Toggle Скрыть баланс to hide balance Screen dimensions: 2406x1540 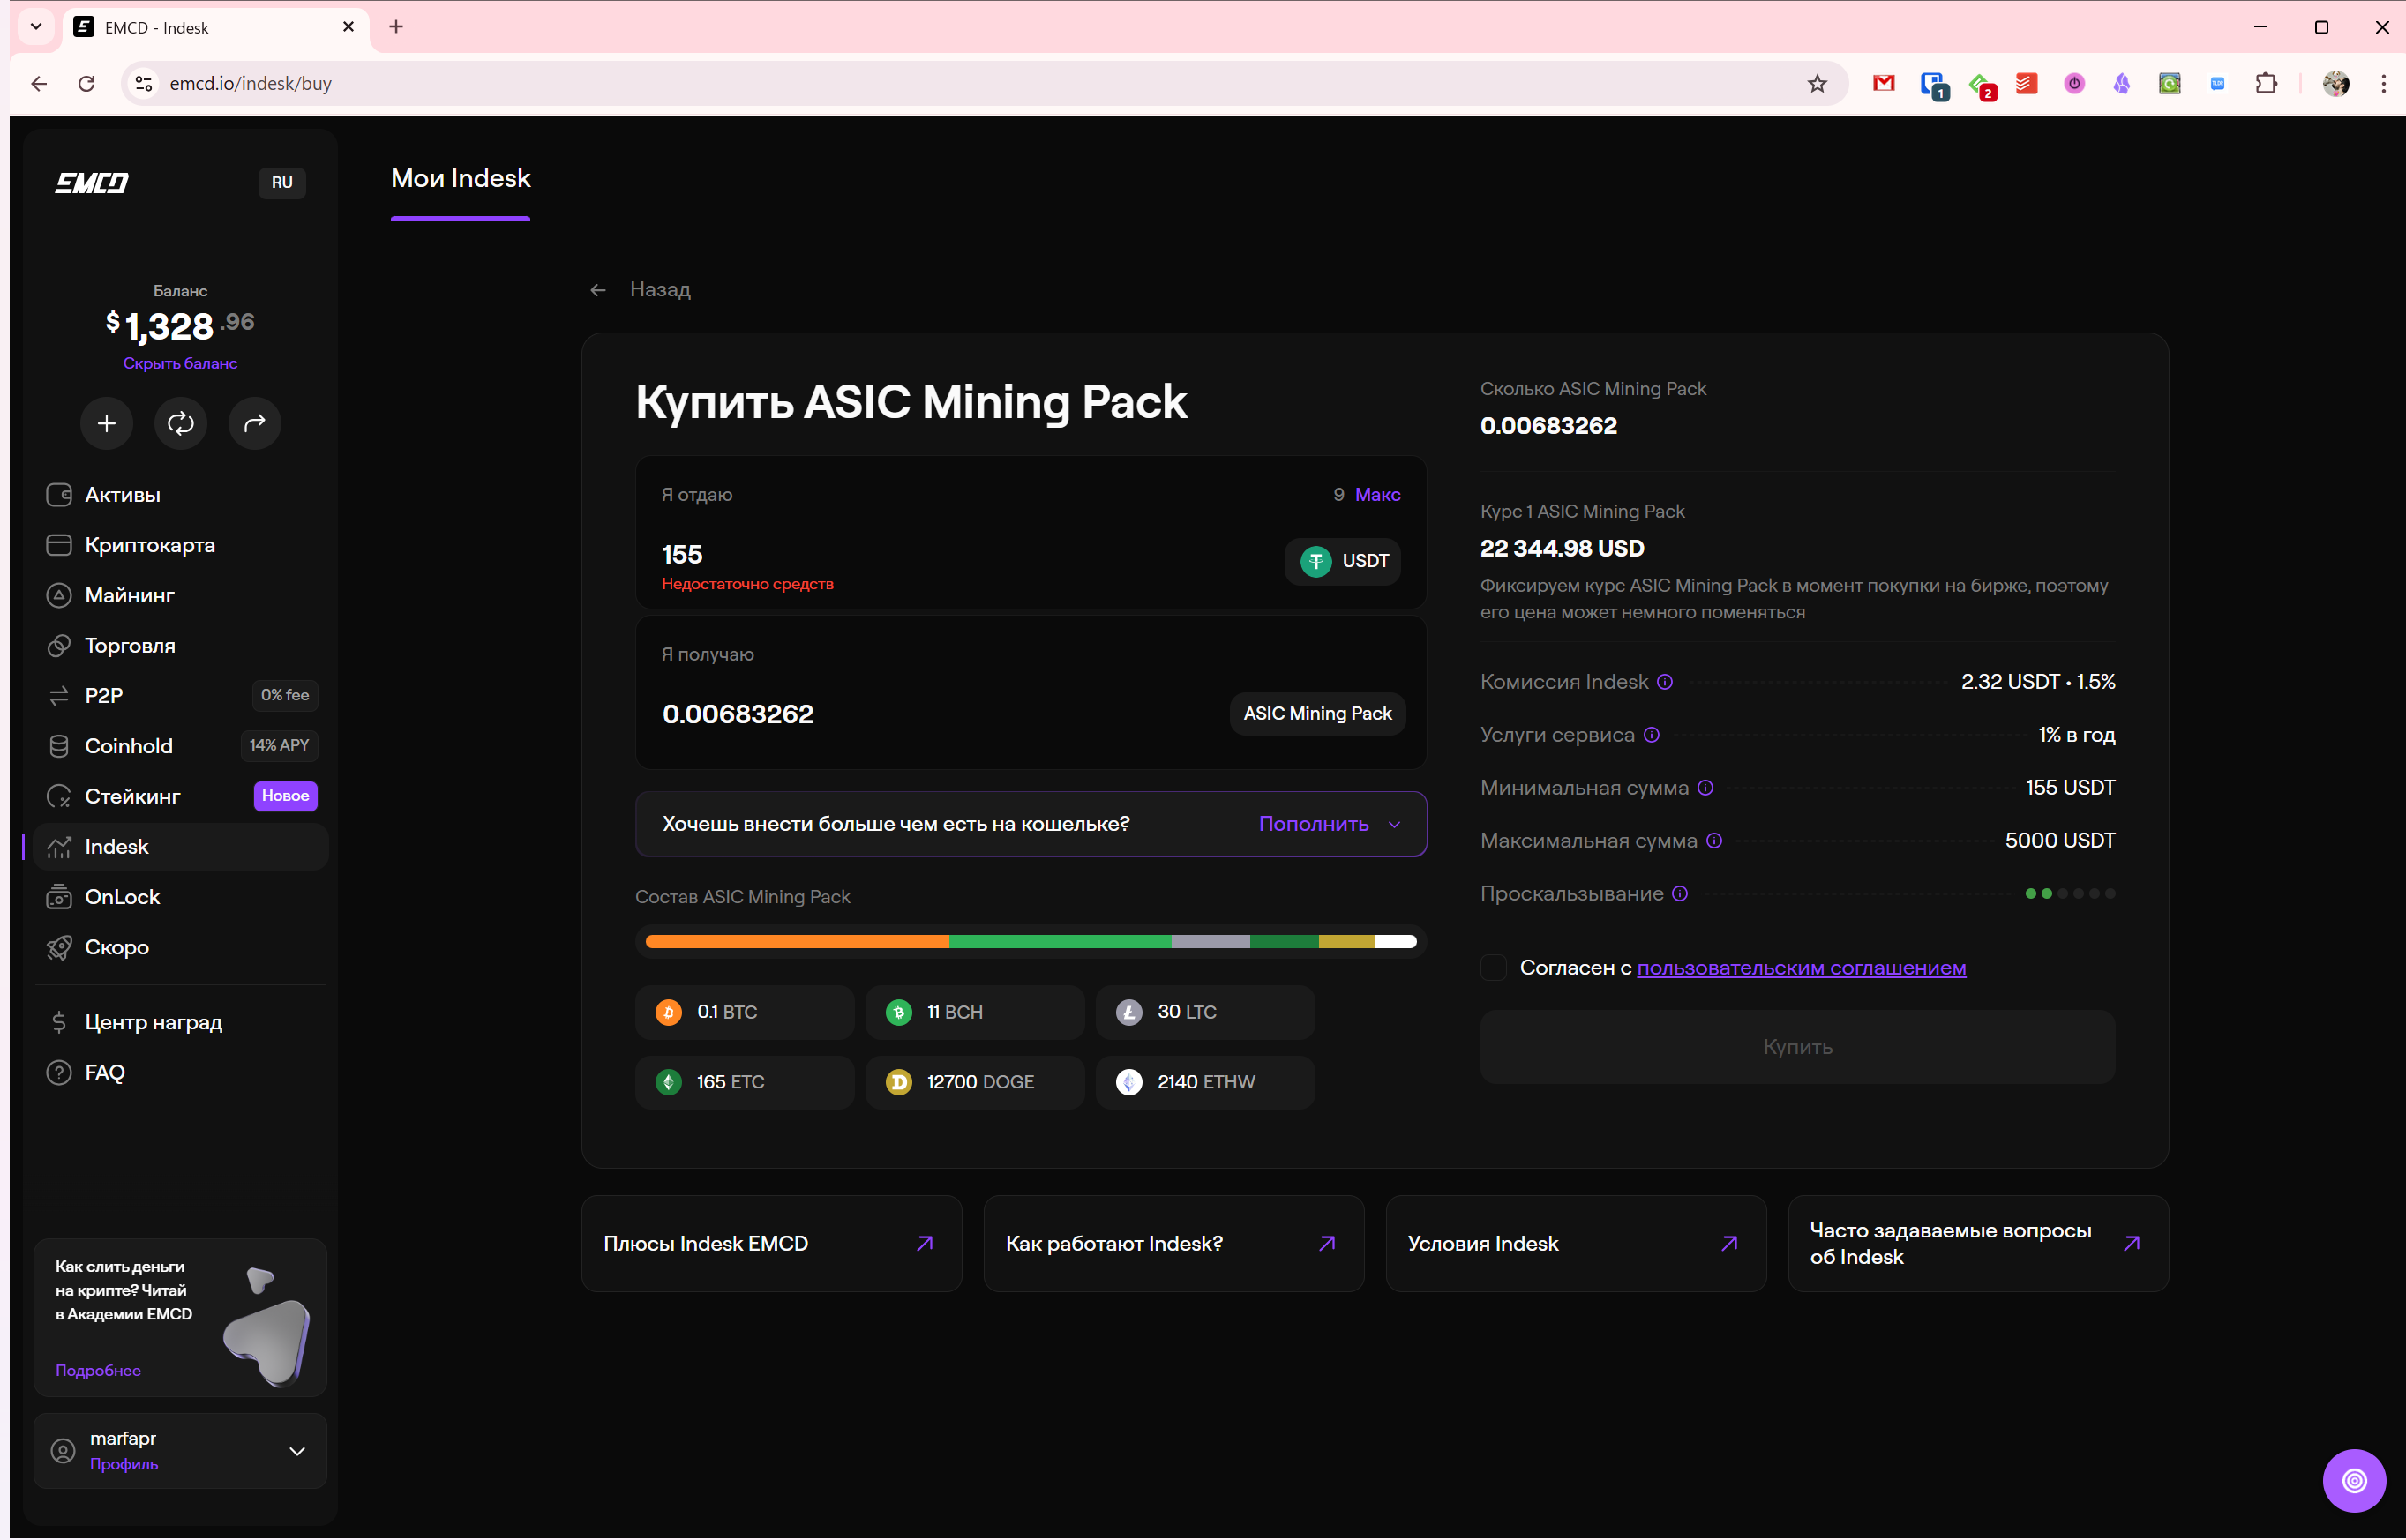[x=180, y=363]
